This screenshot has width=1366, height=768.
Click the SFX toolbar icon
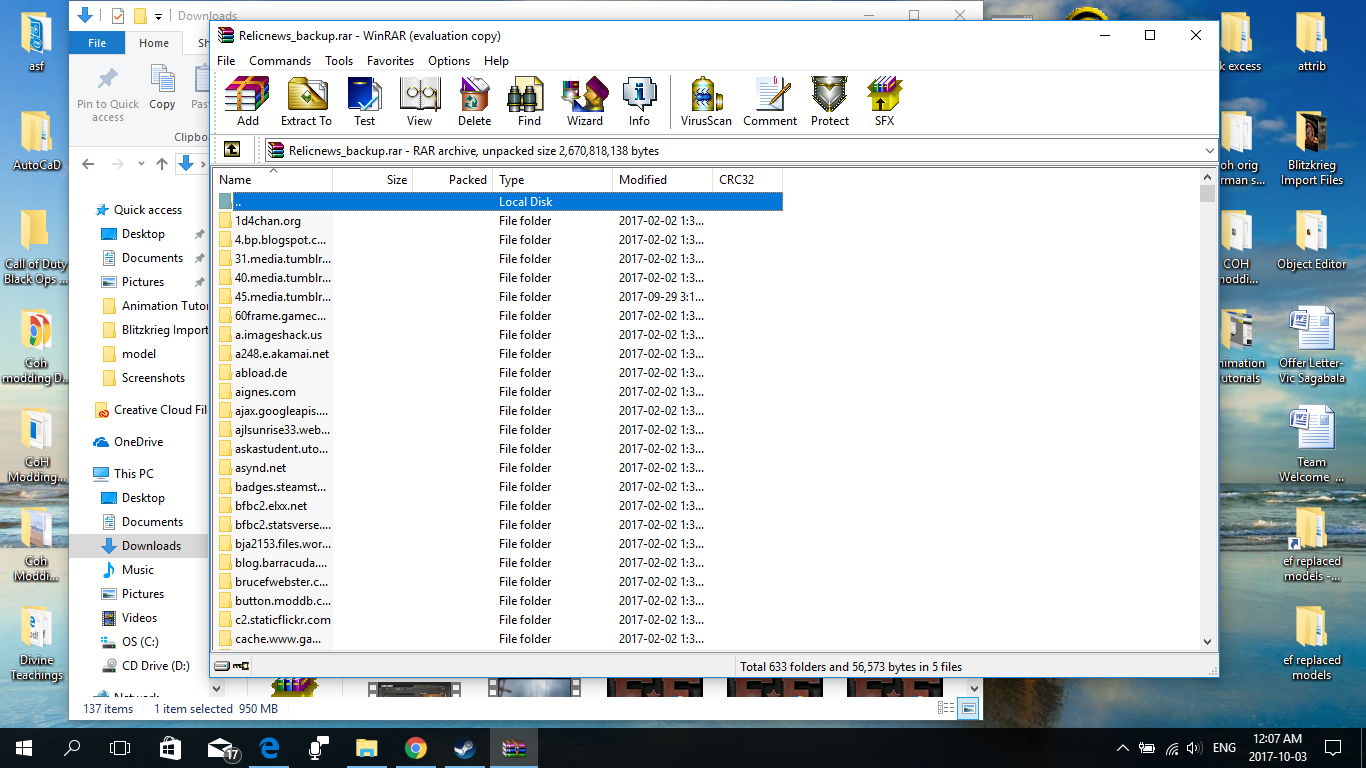(884, 102)
